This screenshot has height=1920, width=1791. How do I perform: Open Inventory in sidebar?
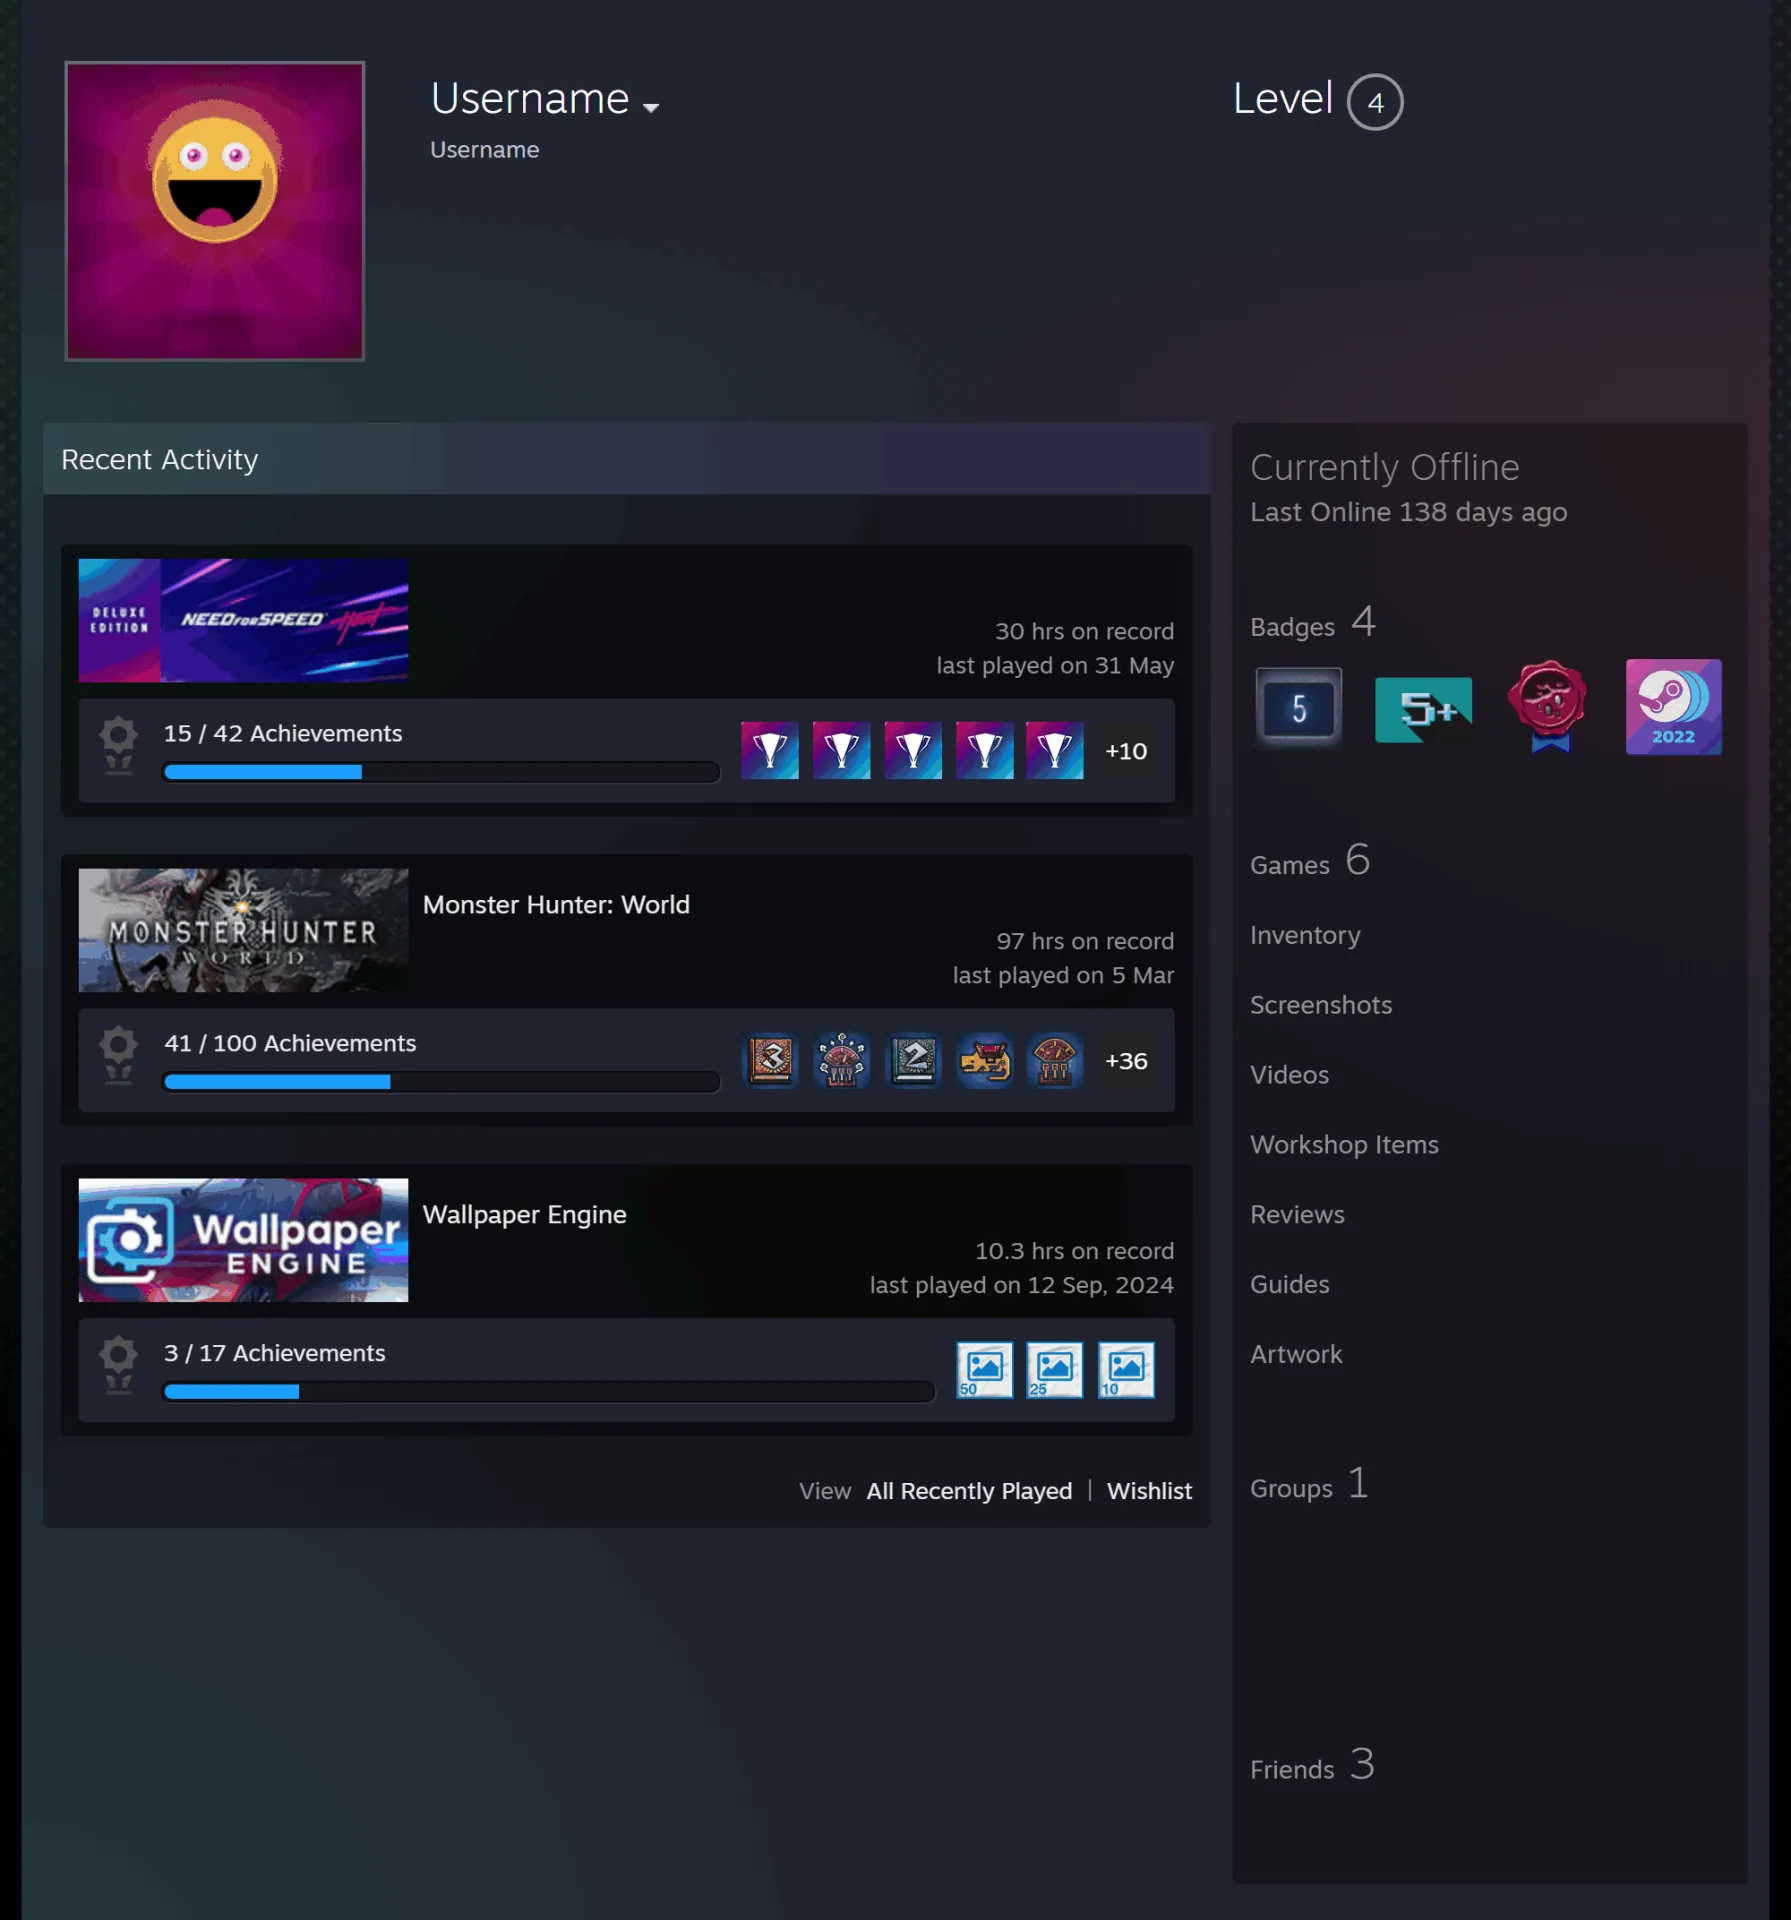point(1305,935)
